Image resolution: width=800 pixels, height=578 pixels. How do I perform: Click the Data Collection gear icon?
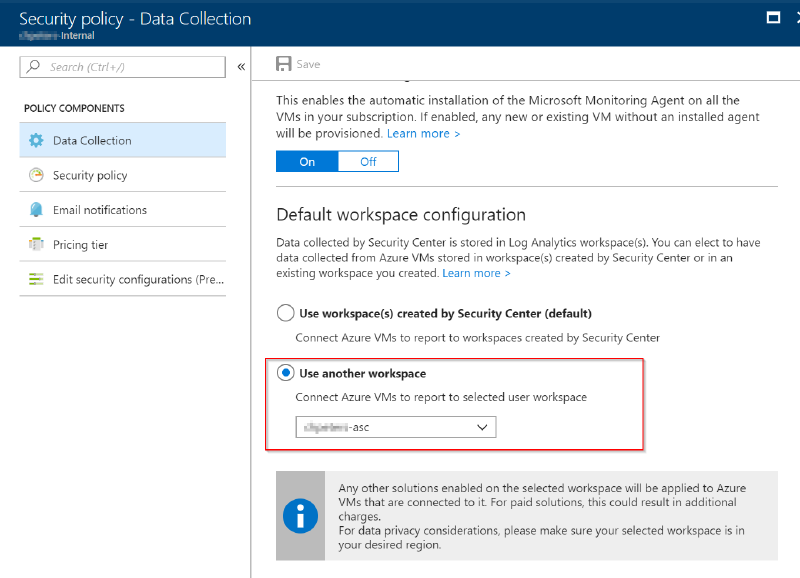point(38,141)
